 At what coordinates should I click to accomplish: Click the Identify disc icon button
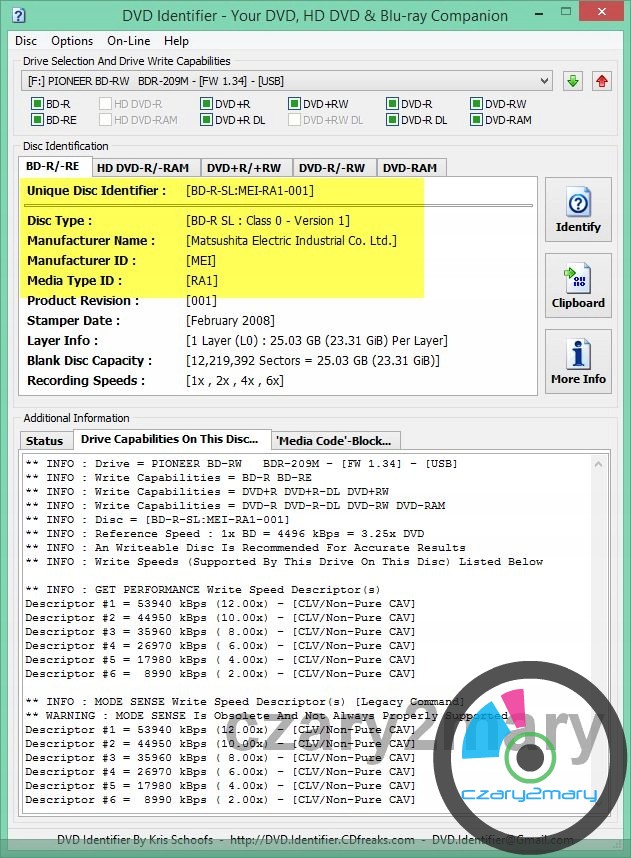click(x=578, y=211)
